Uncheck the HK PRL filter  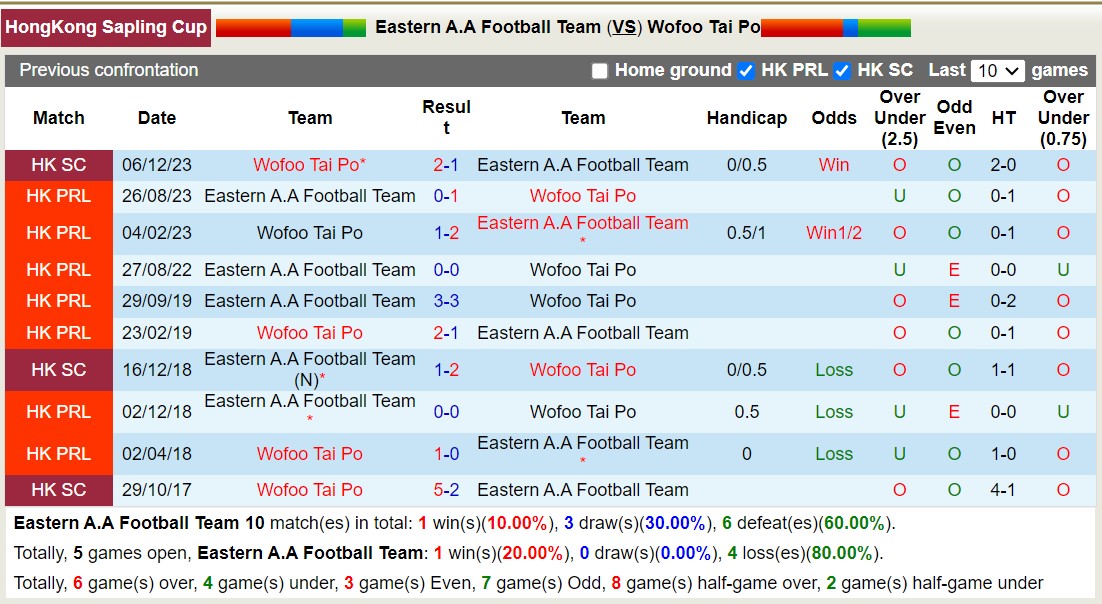745,71
